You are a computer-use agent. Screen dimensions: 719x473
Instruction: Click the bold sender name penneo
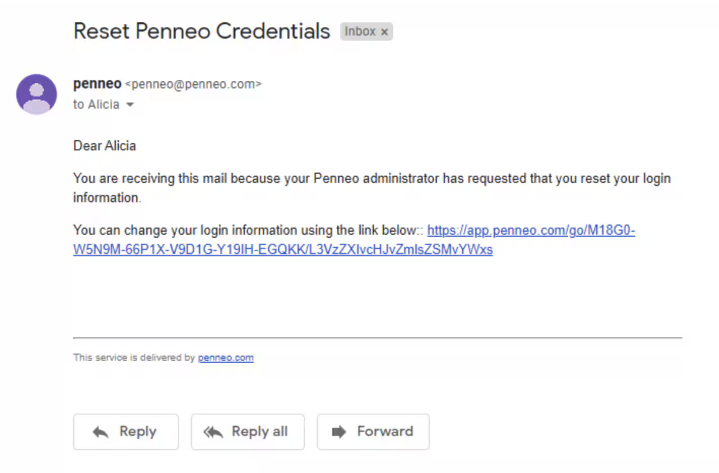point(97,84)
